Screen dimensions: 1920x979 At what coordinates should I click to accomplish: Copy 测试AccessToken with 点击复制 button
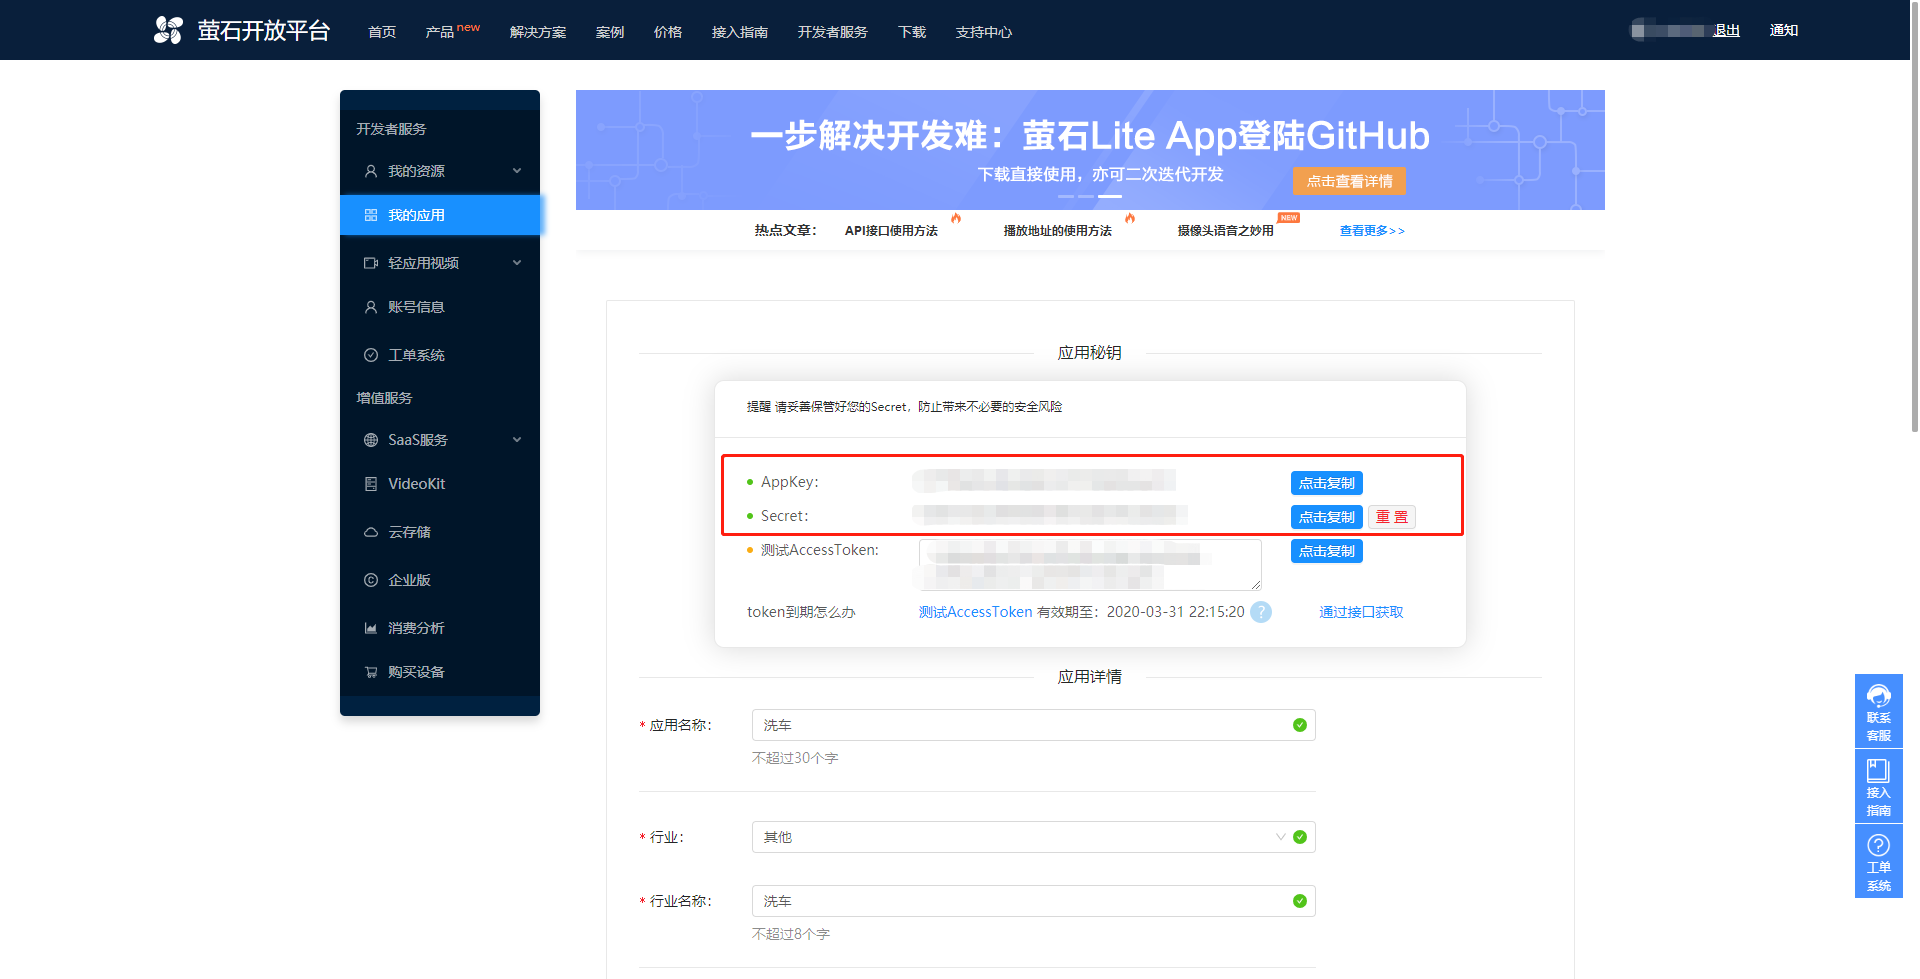[1327, 551]
